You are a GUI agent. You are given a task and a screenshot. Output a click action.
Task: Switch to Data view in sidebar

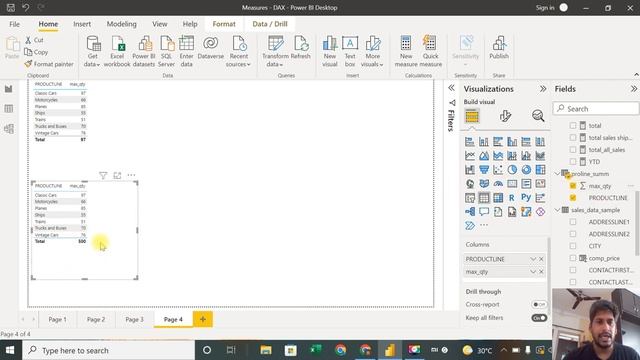click(x=9, y=109)
